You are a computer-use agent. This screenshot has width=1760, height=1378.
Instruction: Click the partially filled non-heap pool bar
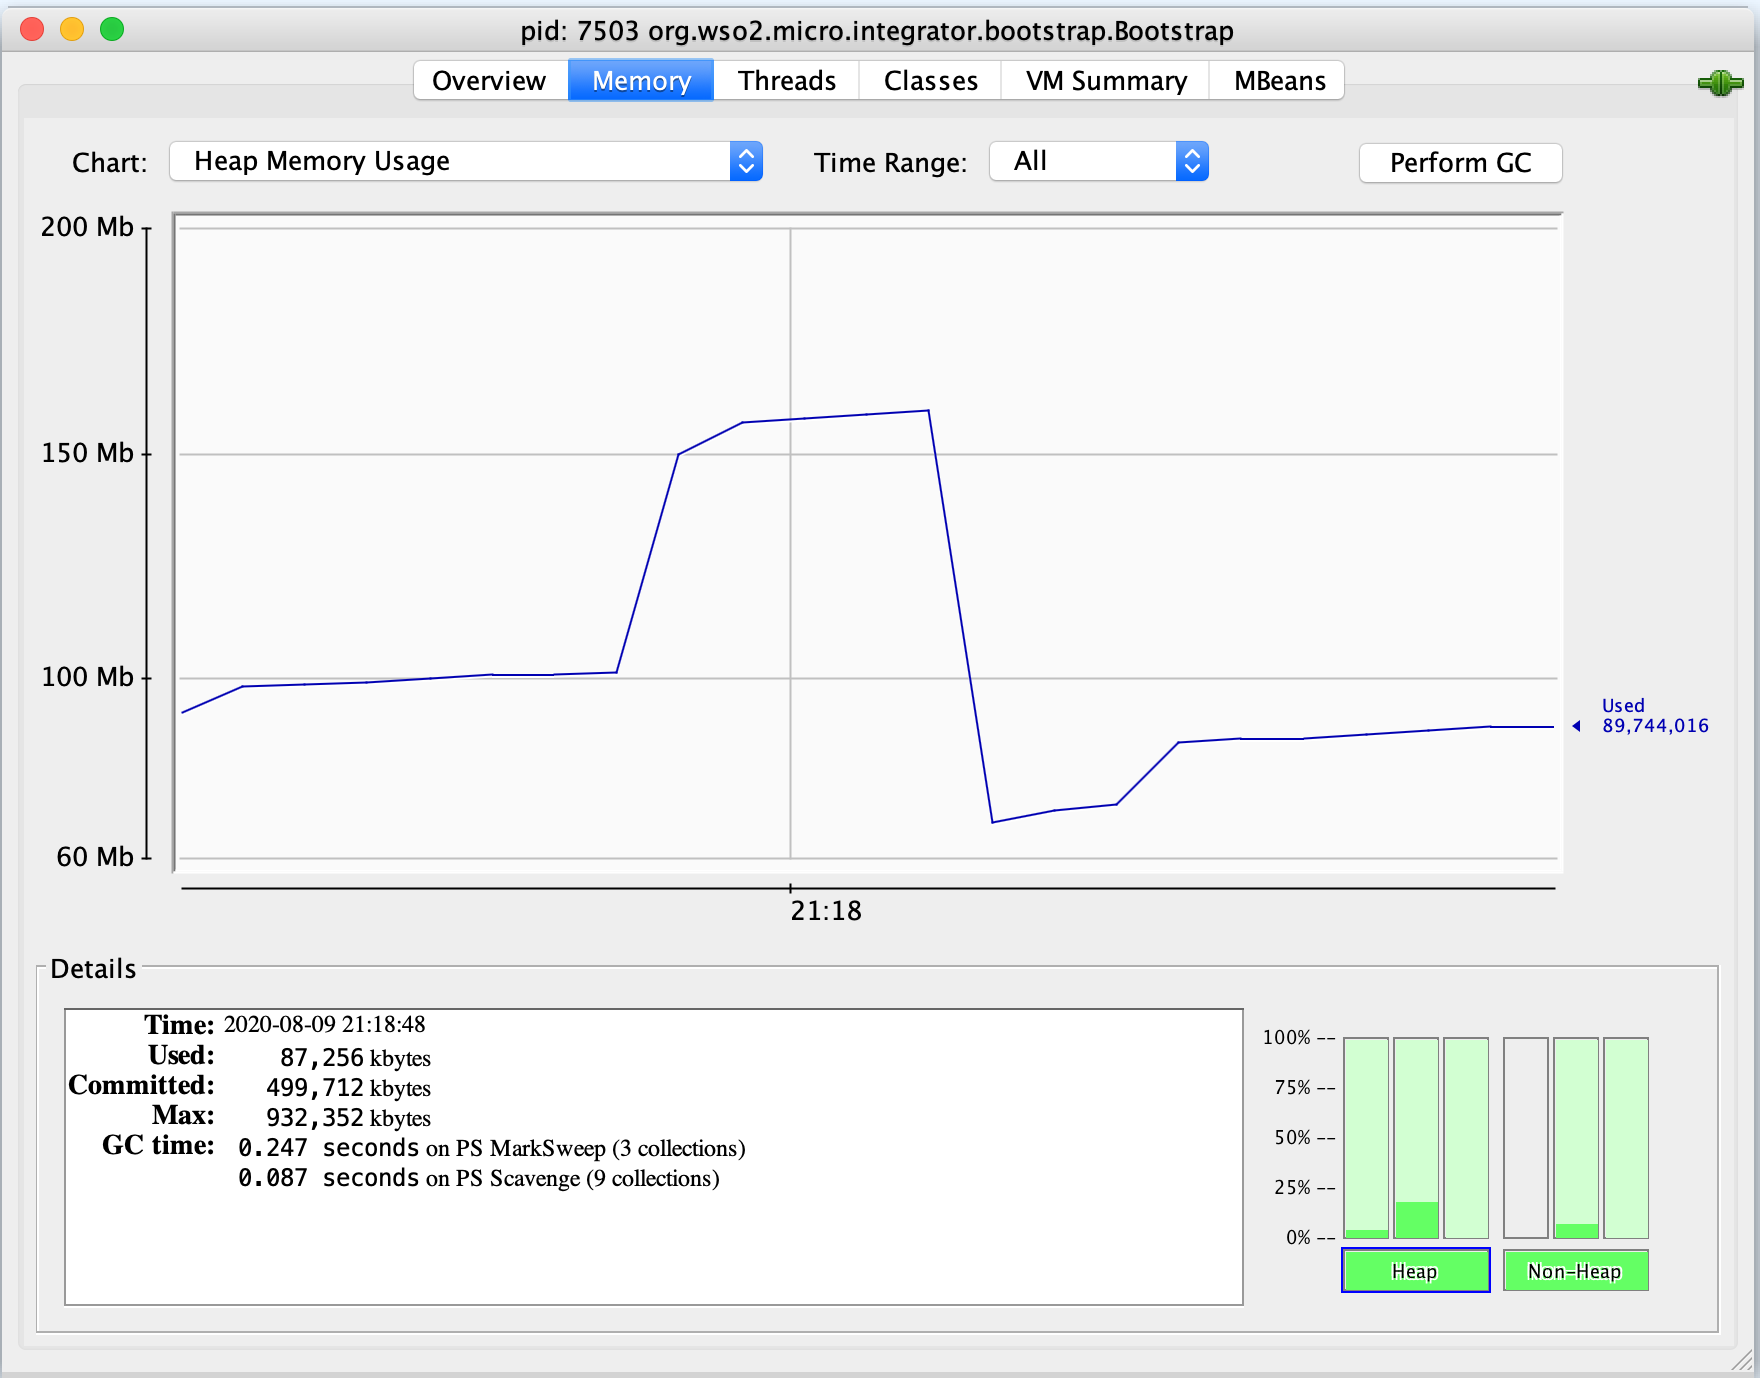click(x=1578, y=1140)
